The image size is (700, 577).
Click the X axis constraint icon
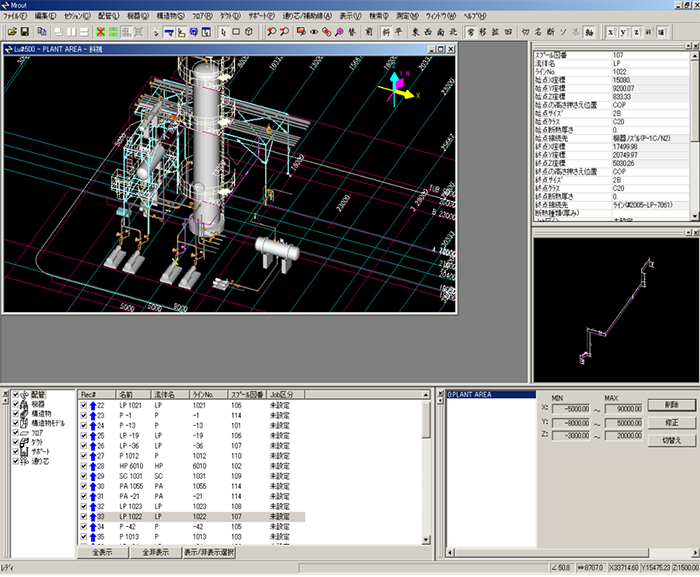610,31
